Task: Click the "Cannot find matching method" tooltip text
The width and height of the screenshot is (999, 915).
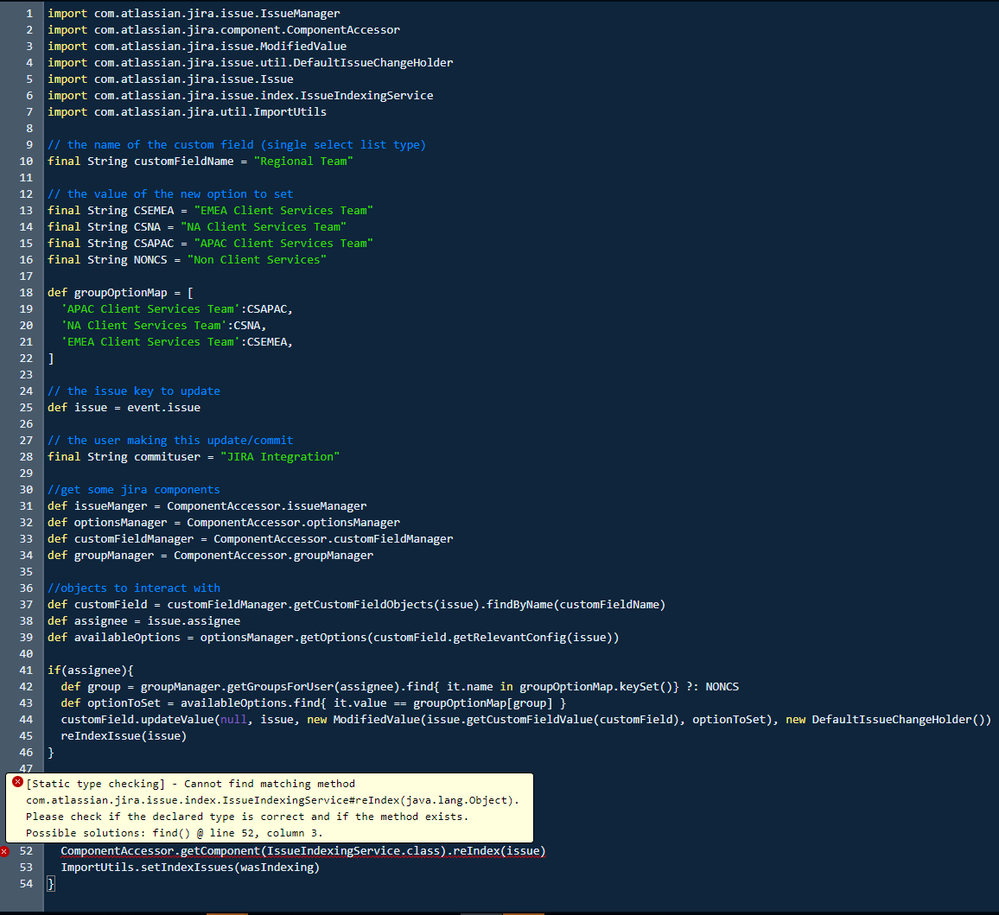Action: coord(270,784)
